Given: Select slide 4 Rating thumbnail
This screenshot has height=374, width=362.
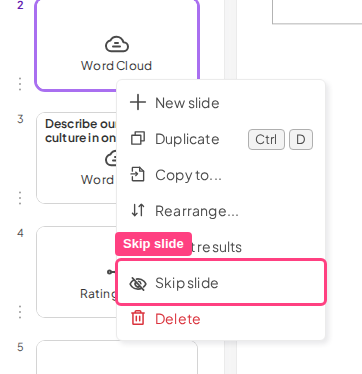Looking at the screenshot, I should (x=76, y=272).
